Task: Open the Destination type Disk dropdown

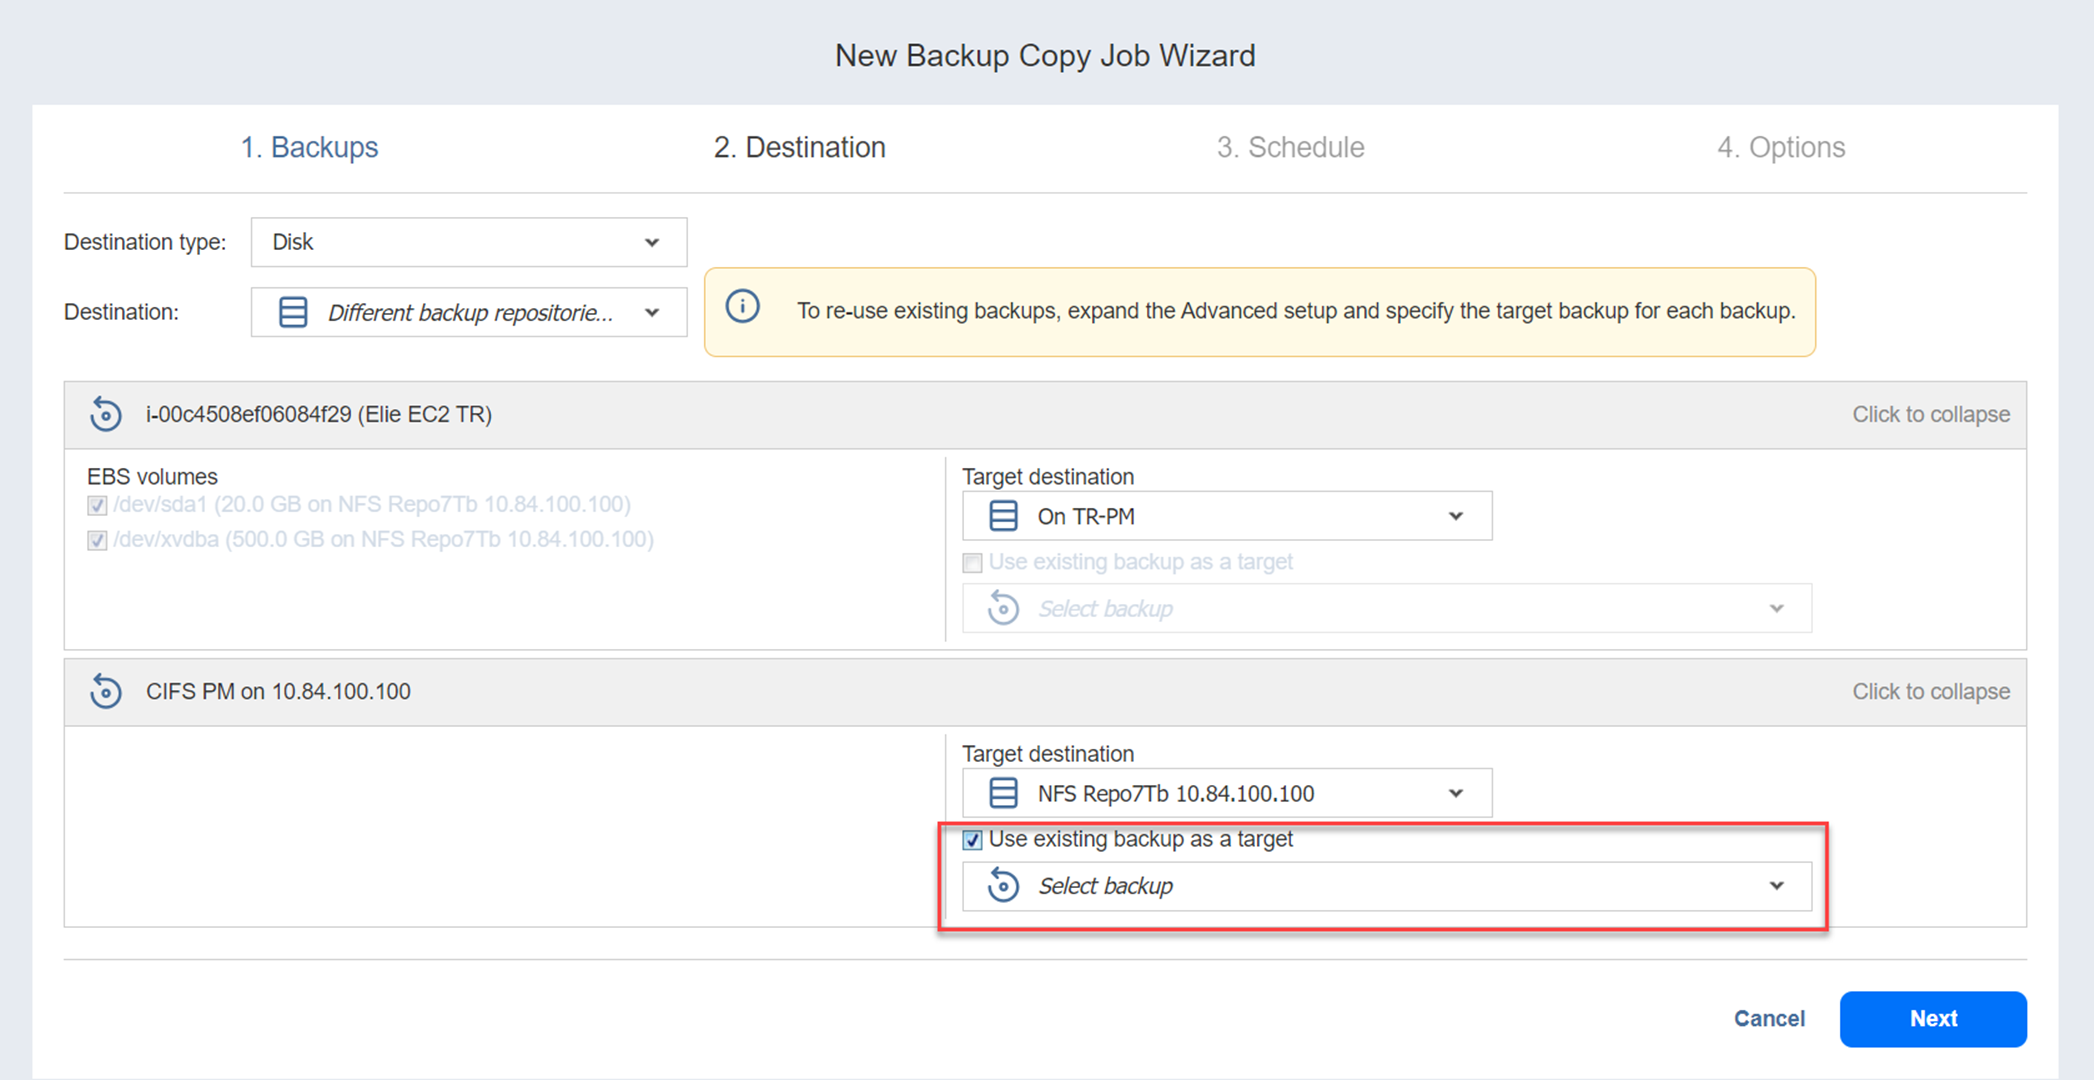Action: coord(468,242)
